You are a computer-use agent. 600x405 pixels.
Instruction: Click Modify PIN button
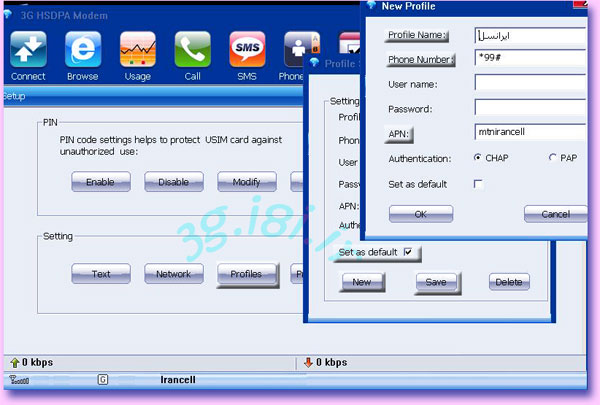click(x=247, y=182)
